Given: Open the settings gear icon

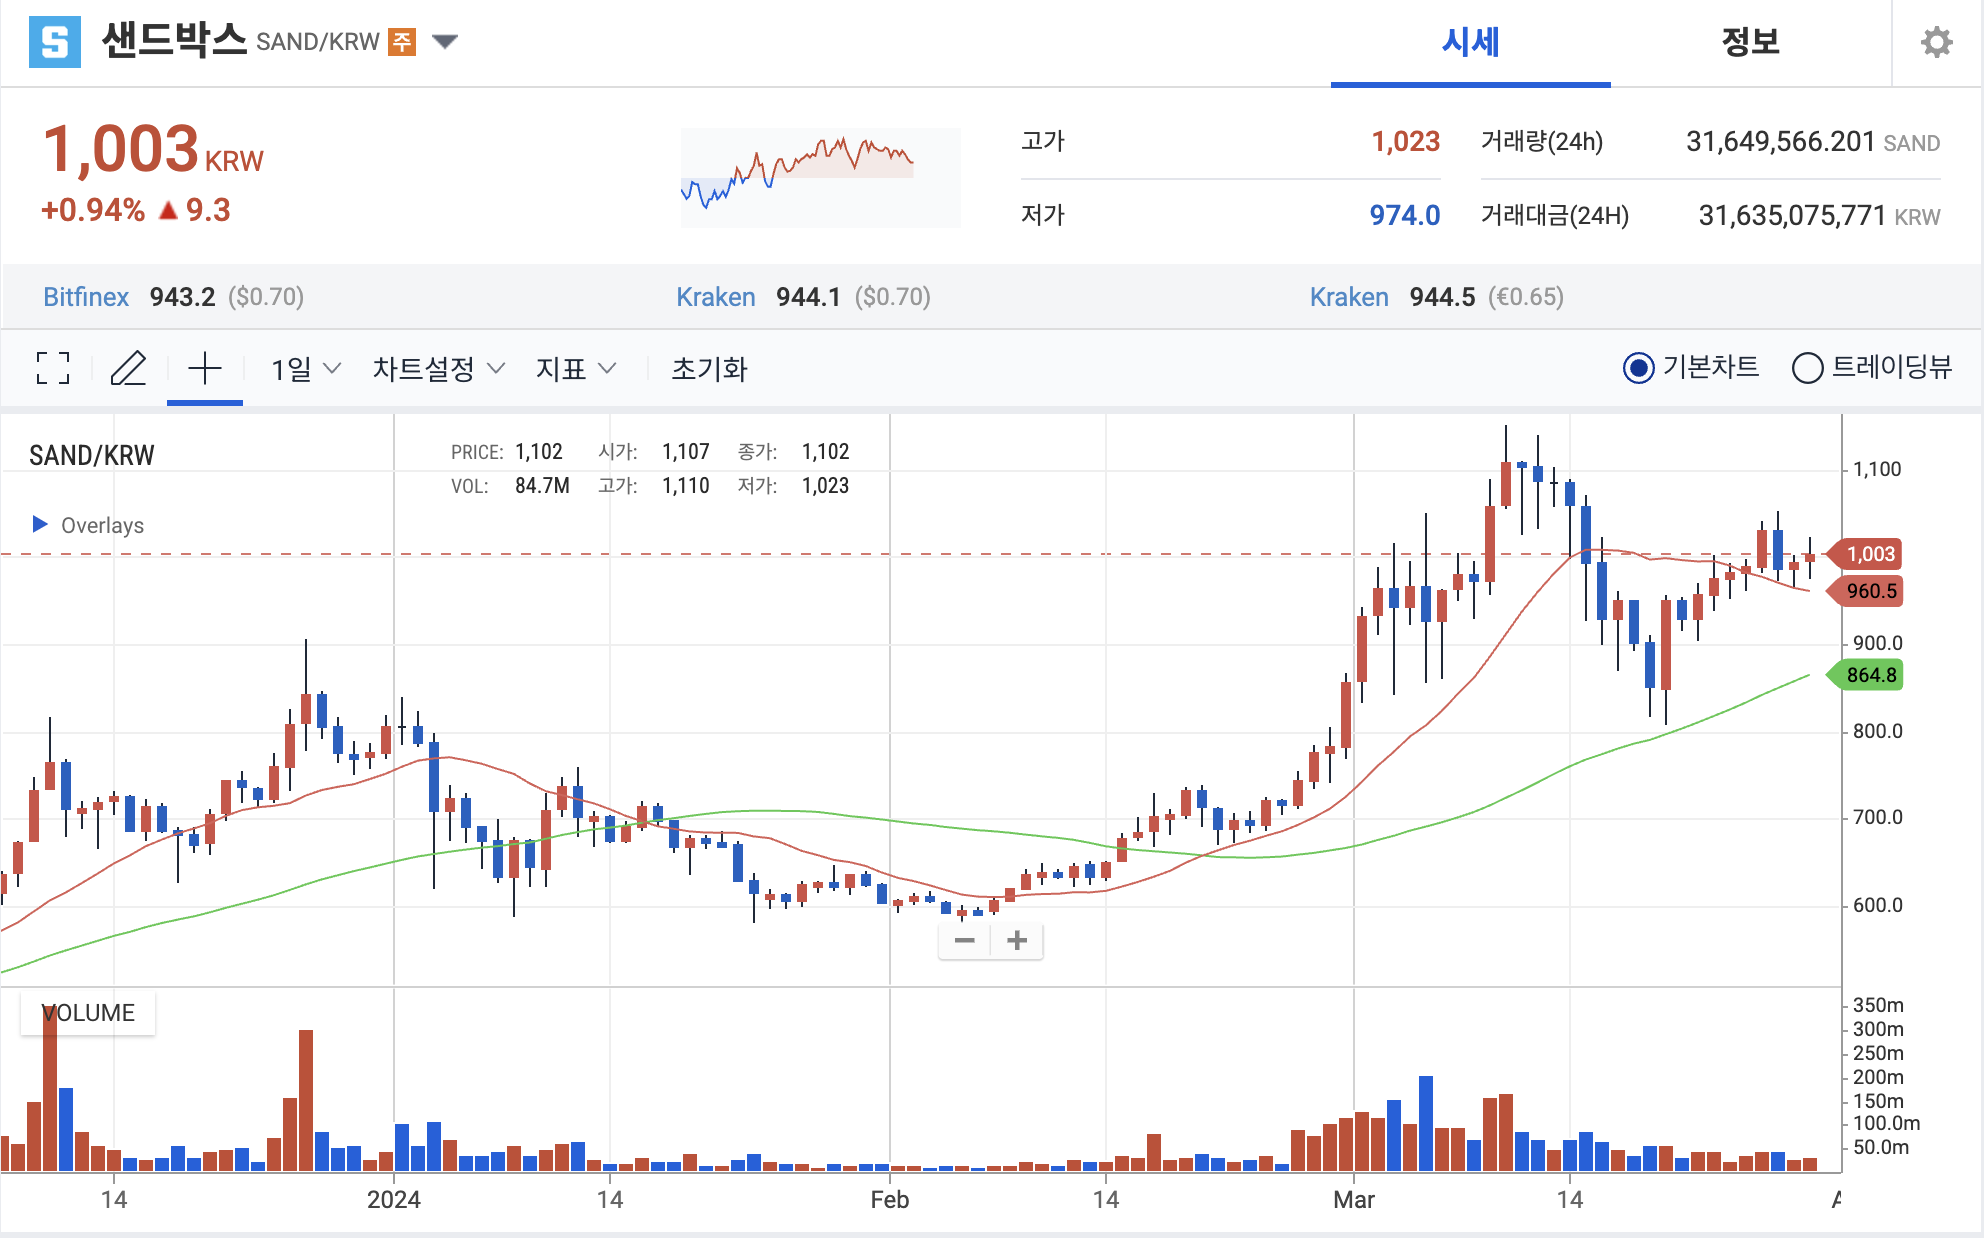Looking at the screenshot, I should coord(1936,42).
